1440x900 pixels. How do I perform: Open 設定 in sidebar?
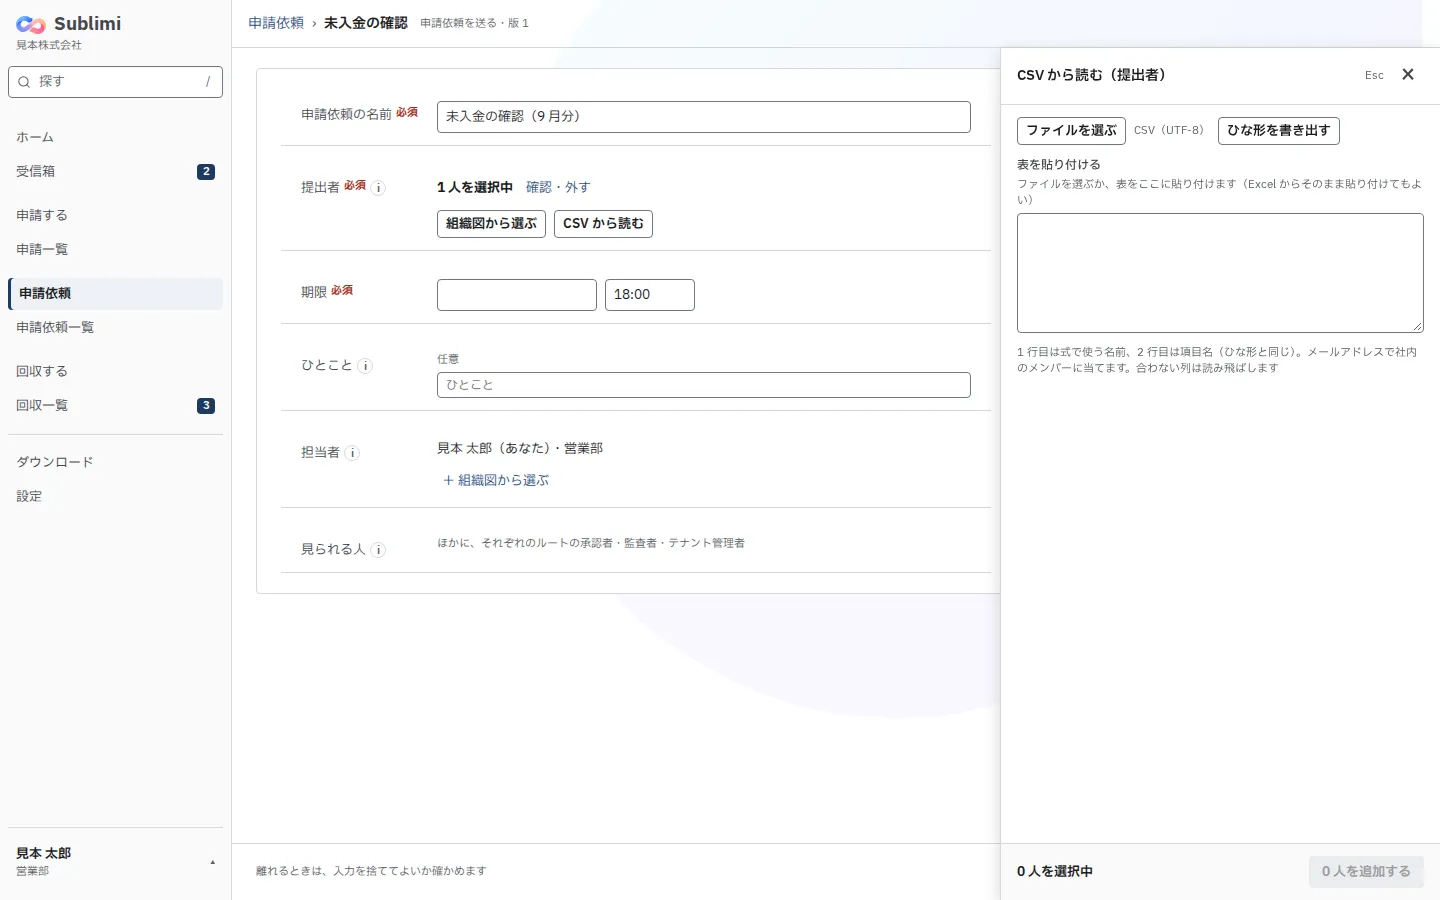[x=115, y=496]
